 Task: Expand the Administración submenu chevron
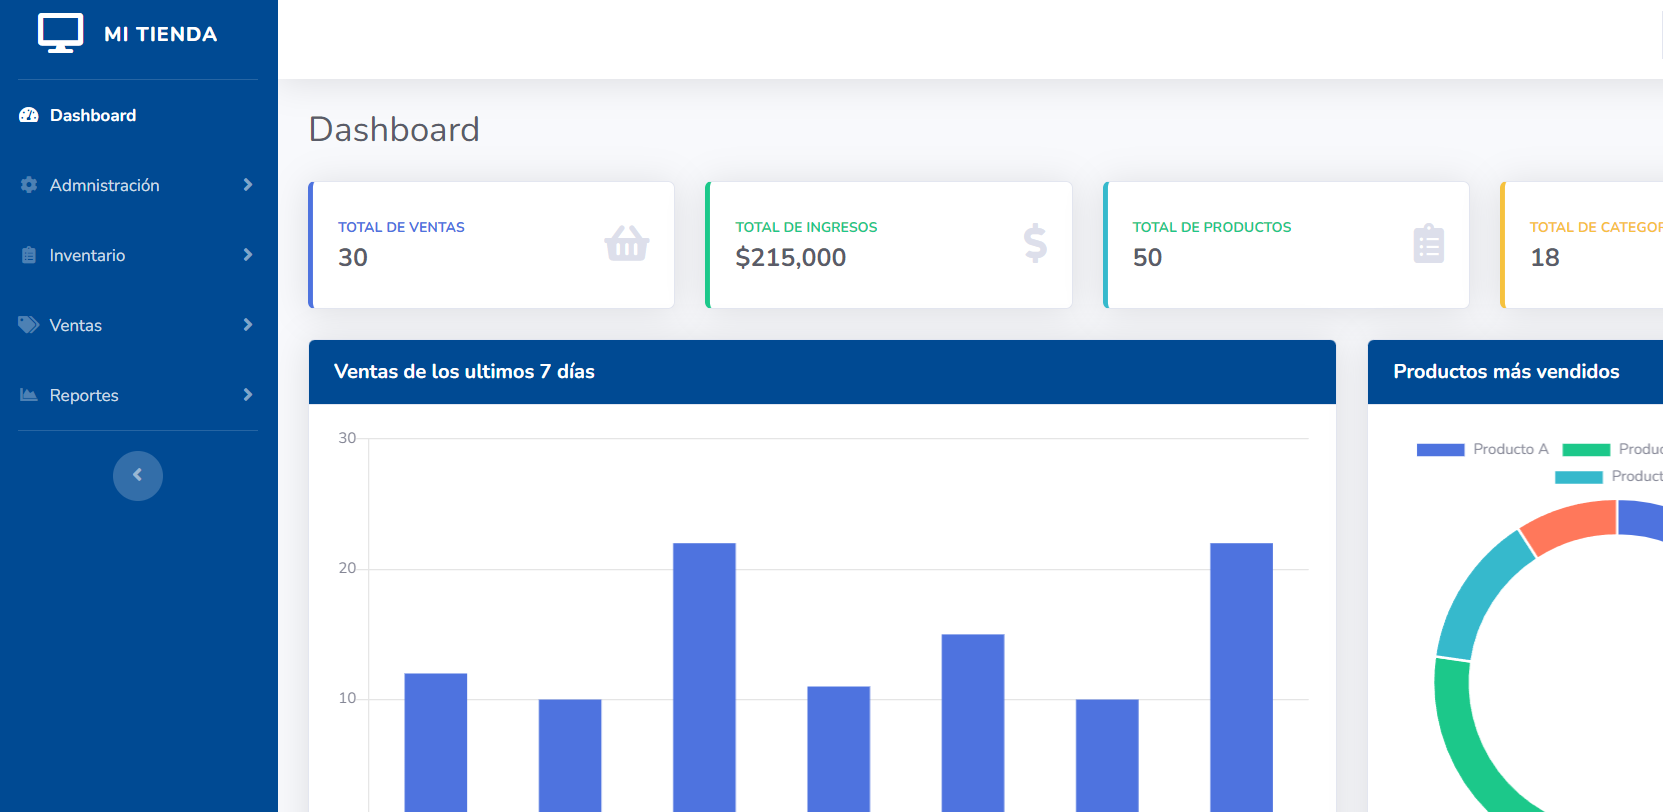[247, 185]
